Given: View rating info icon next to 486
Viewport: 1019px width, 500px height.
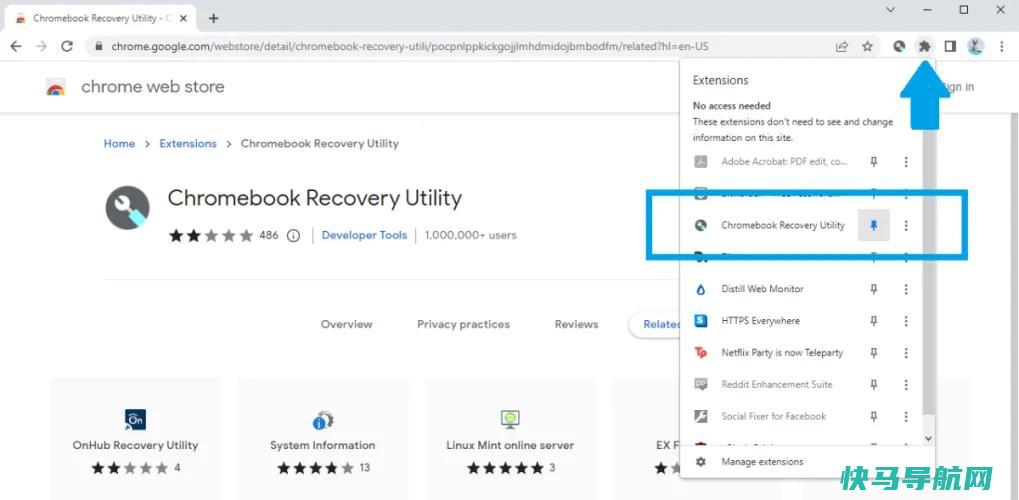Looking at the screenshot, I should 293,235.
